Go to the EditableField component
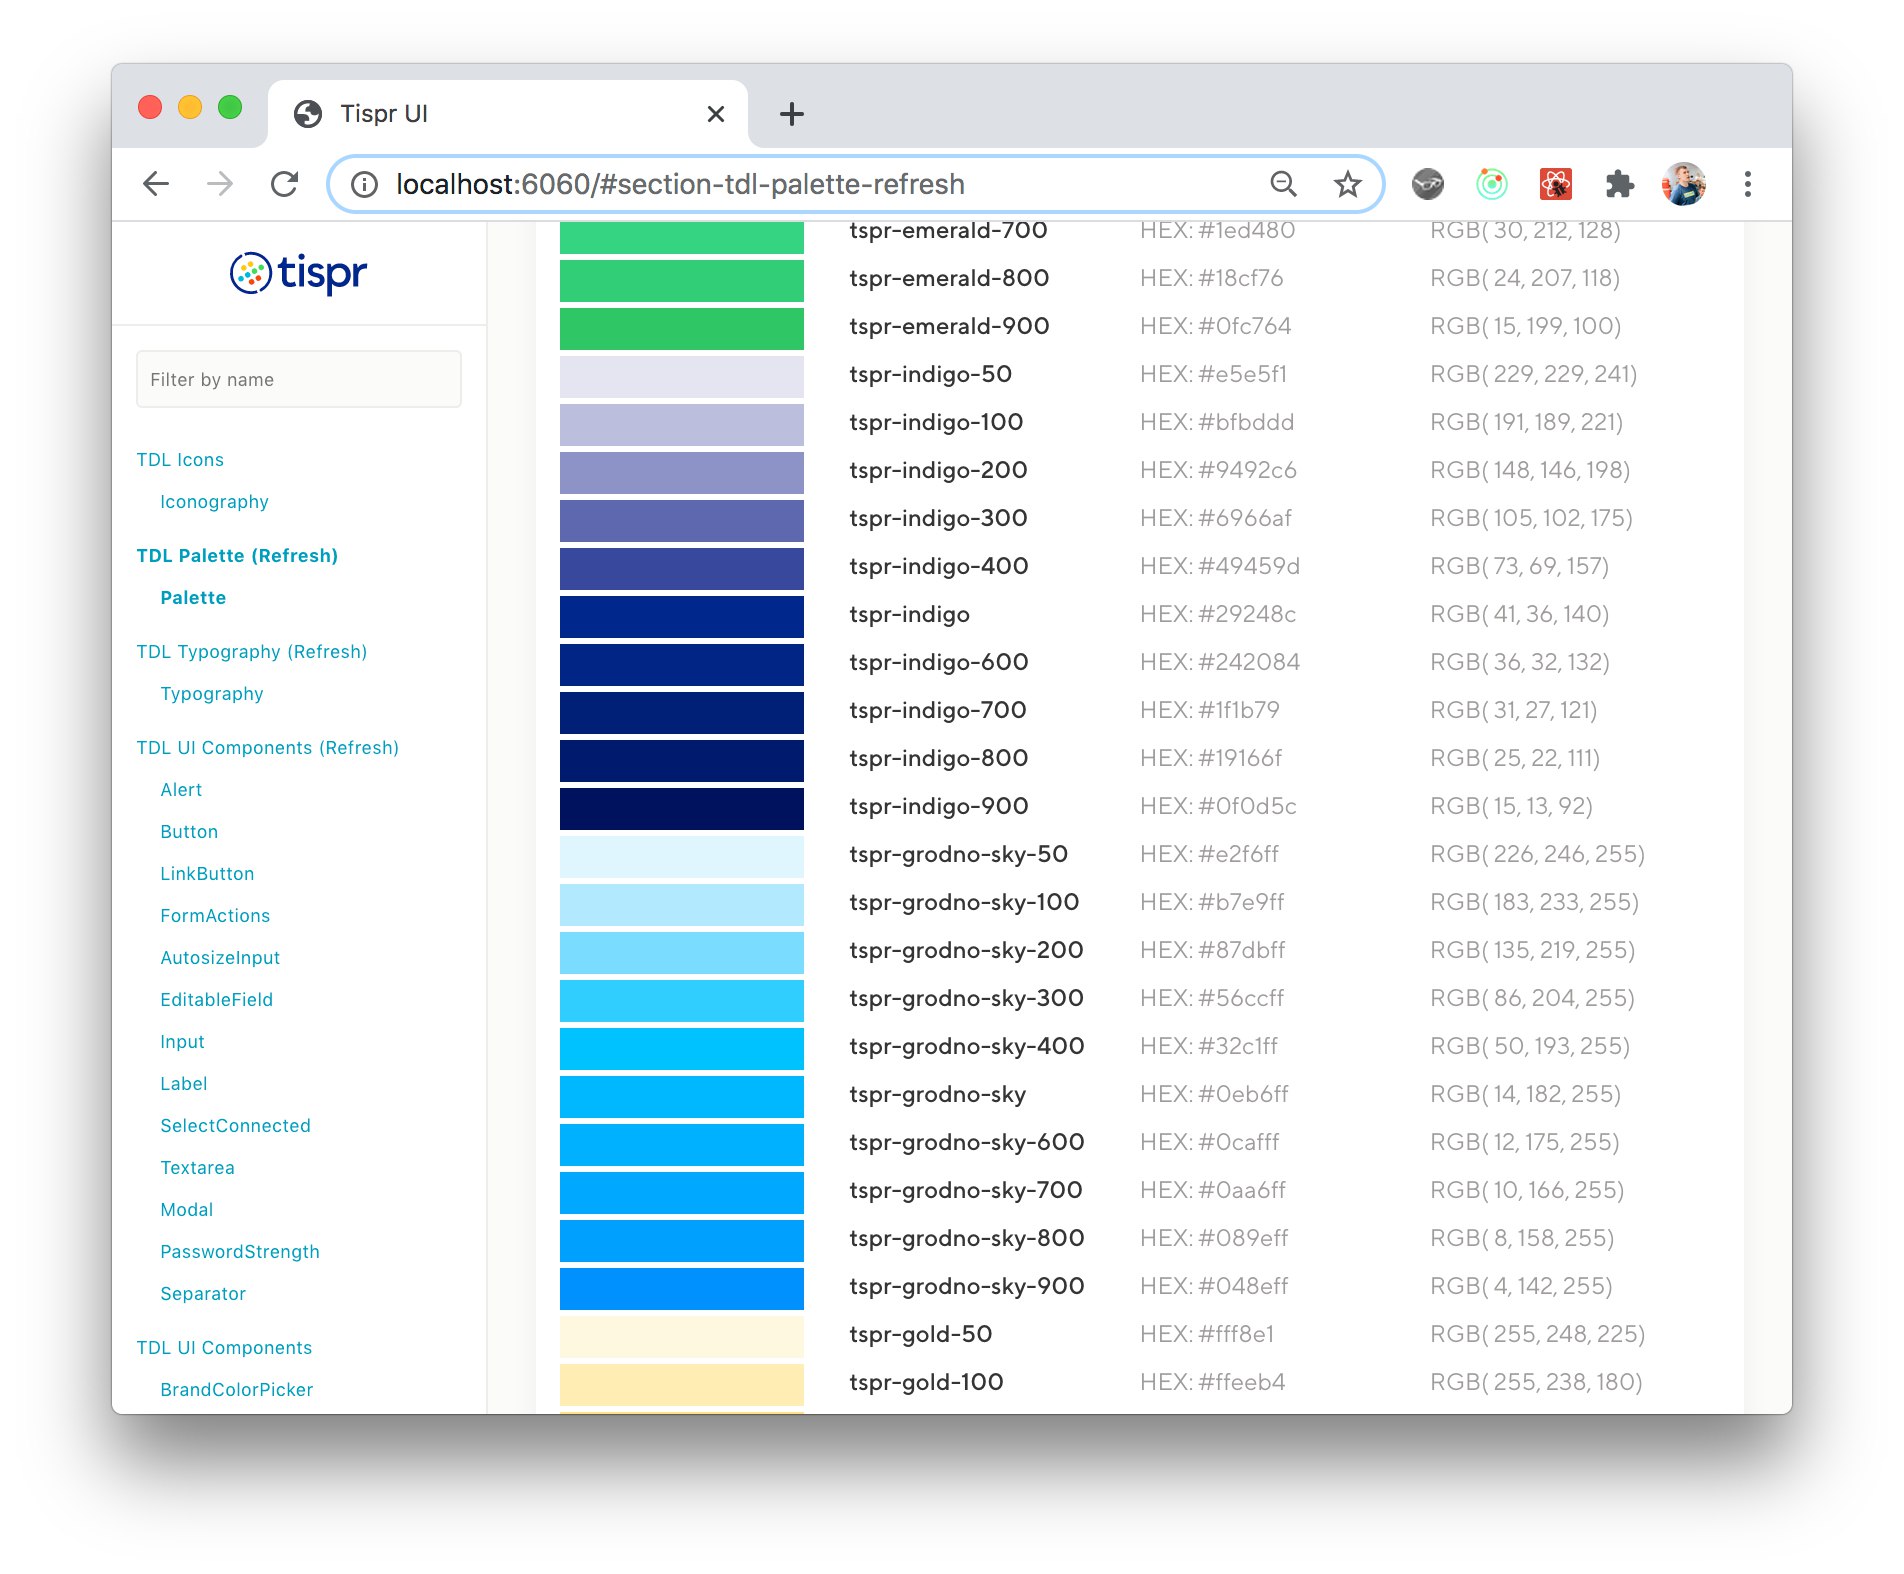The height and width of the screenshot is (1574, 1904). click(x=216, y=1000)
